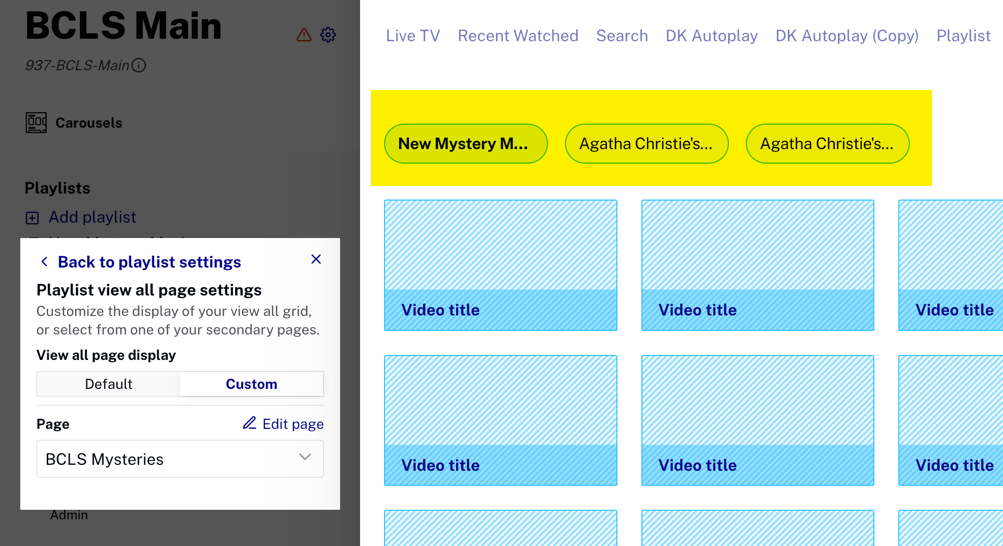The image size is (1003, 546).
Task: Open the BCLS Mysteries page dropdown
Action: [180, 459]
